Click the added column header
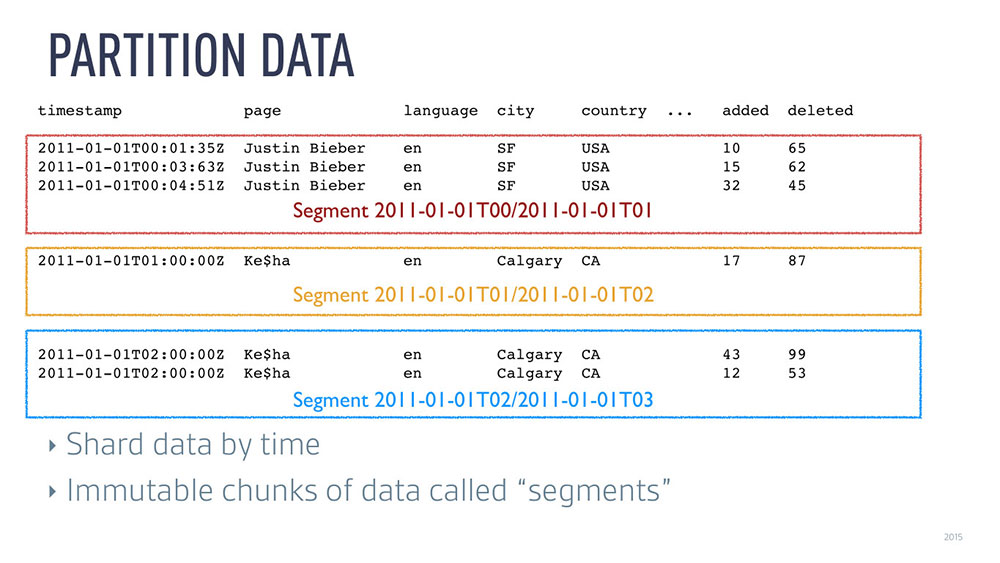Viewport: 1000px width, 563px height. (745, 111)
